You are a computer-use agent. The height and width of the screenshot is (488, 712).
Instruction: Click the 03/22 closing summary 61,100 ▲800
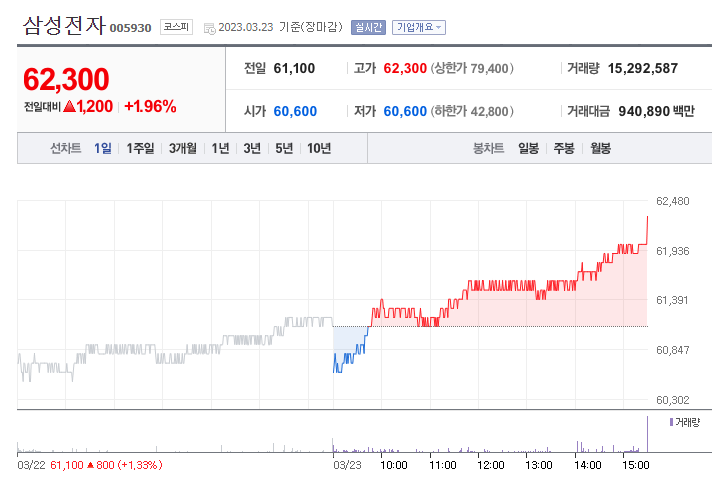click(x=106, y=465)
